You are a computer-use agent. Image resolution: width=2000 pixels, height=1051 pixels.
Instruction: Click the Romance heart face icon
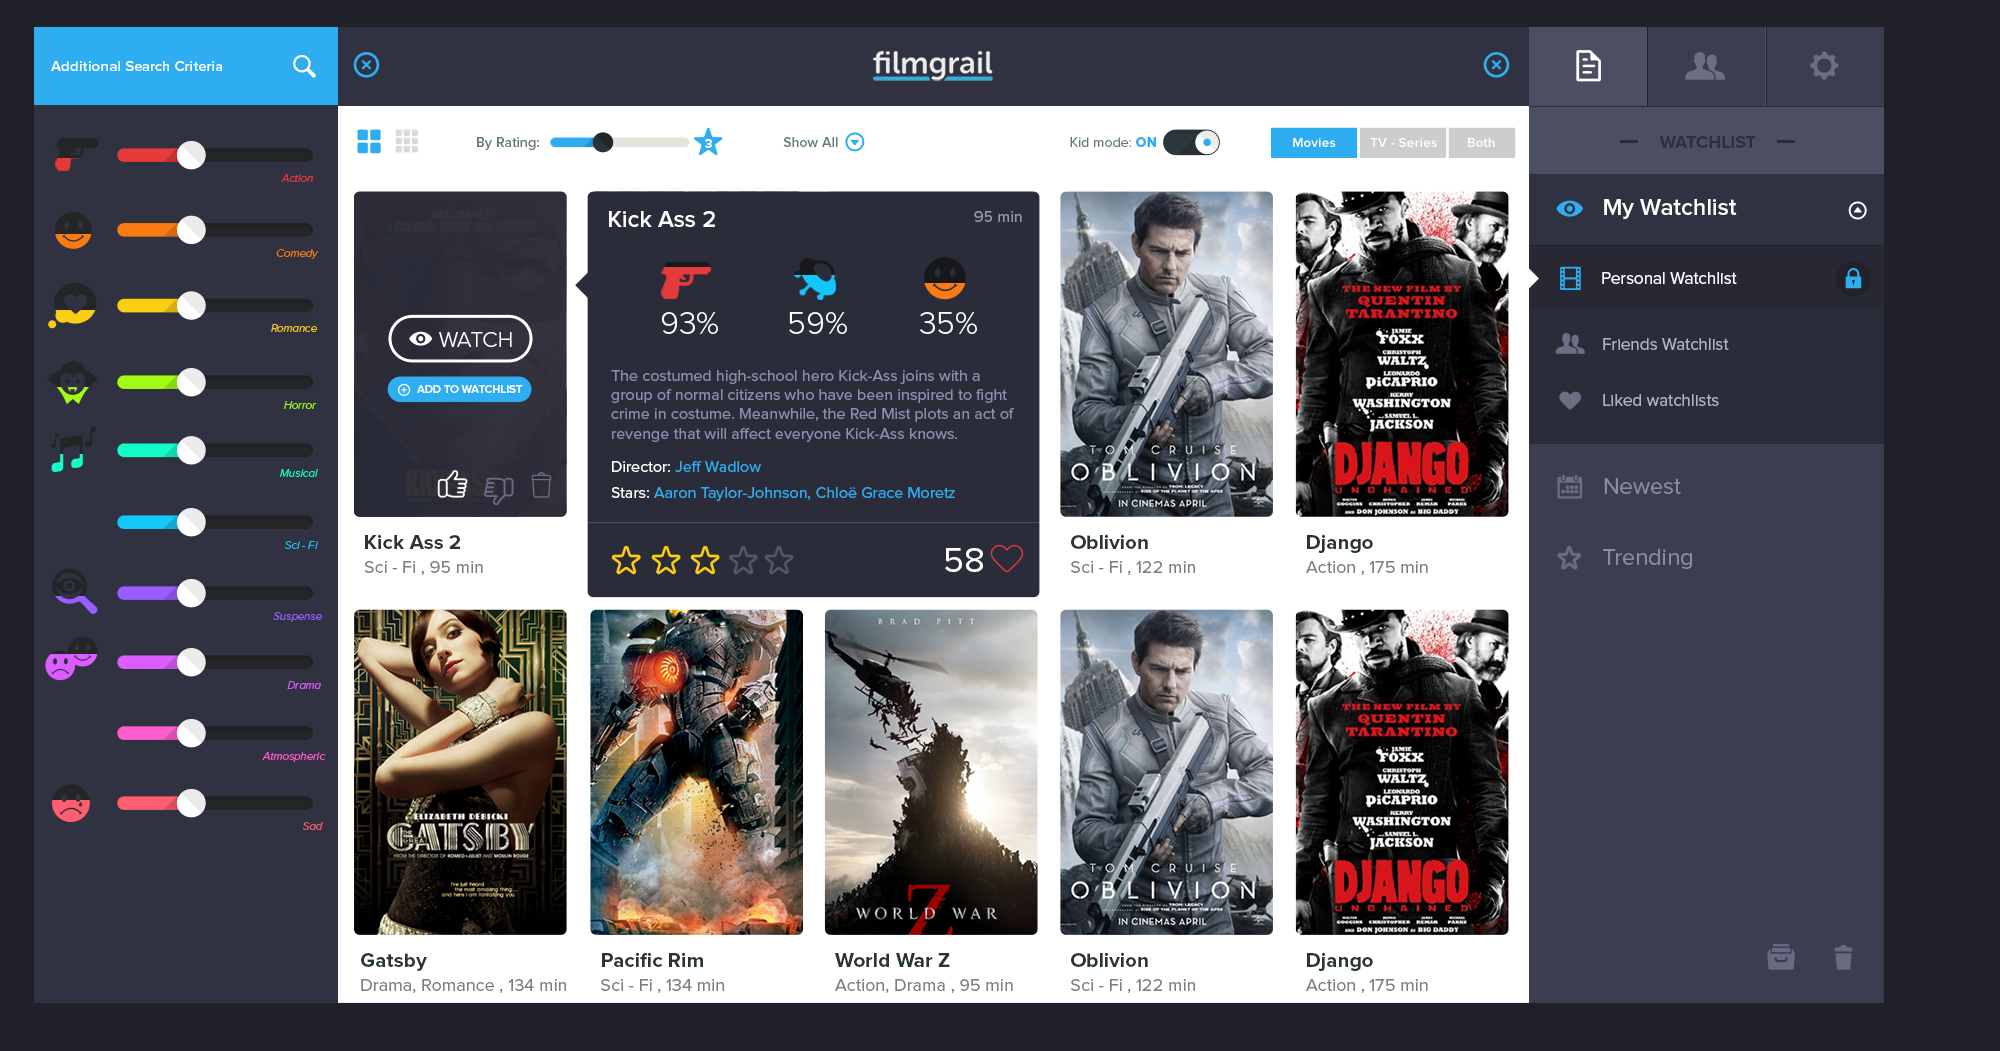click(73, 305)
